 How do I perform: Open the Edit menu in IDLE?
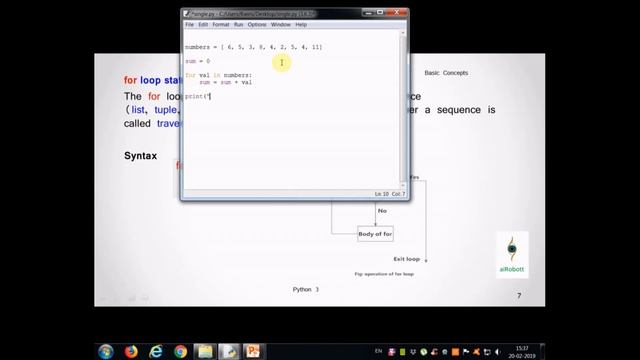203,24
